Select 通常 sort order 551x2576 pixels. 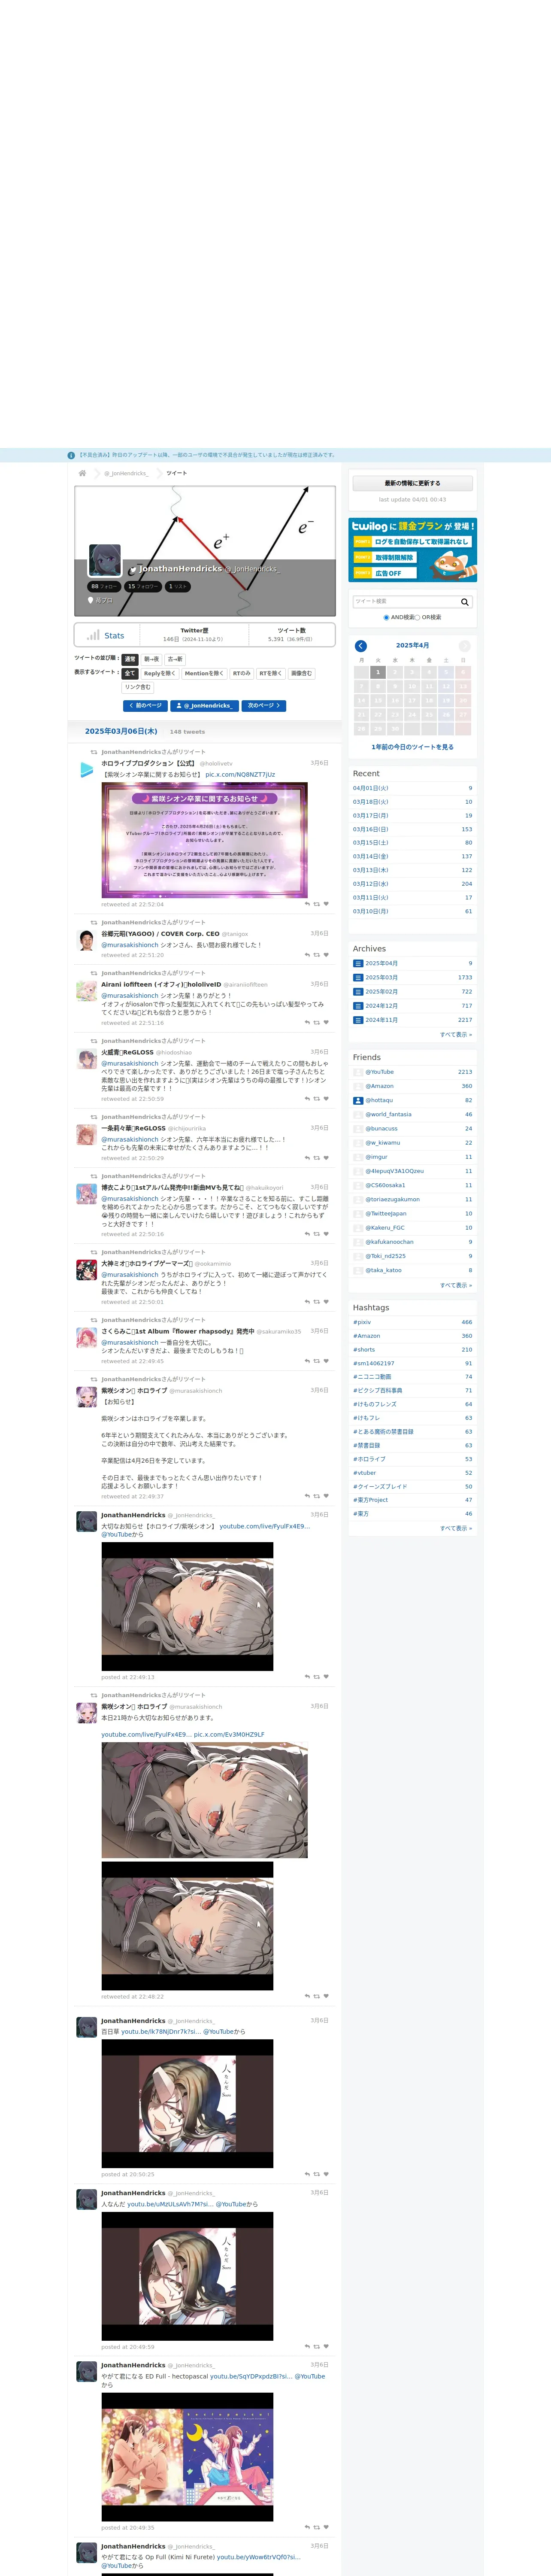(x=130, y=659)
